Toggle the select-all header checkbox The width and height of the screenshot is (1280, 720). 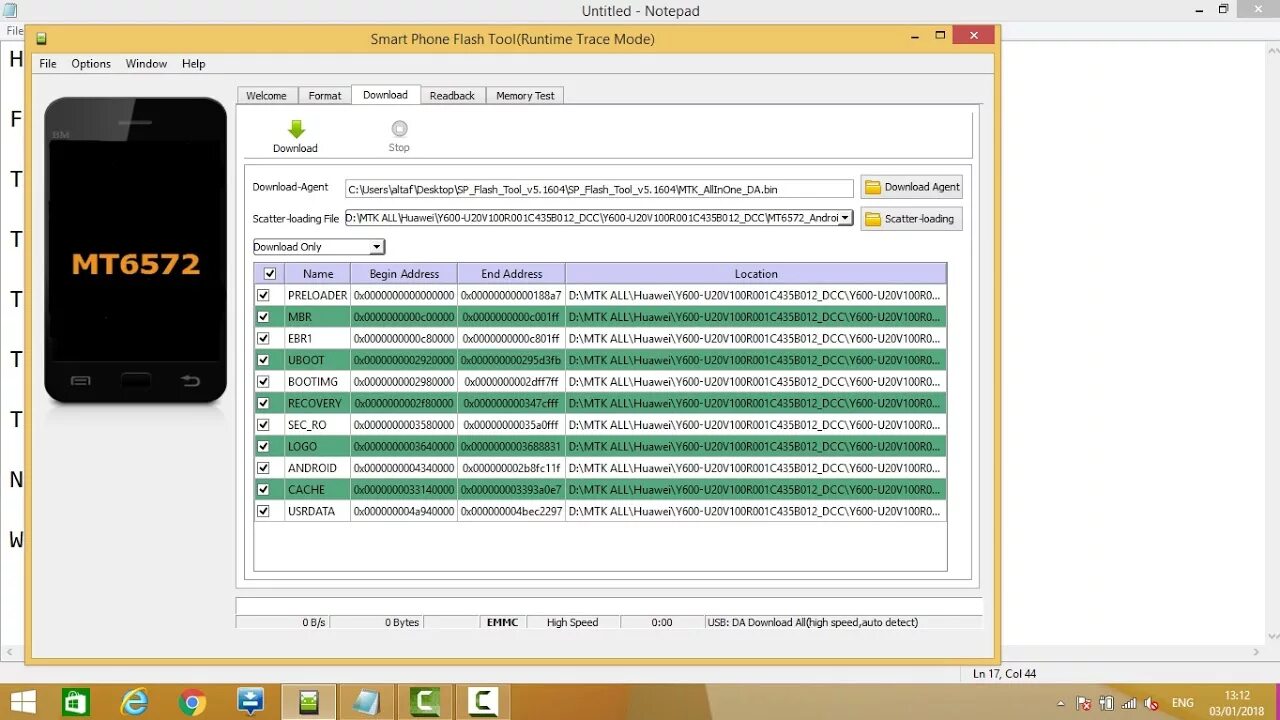(269, 274)
